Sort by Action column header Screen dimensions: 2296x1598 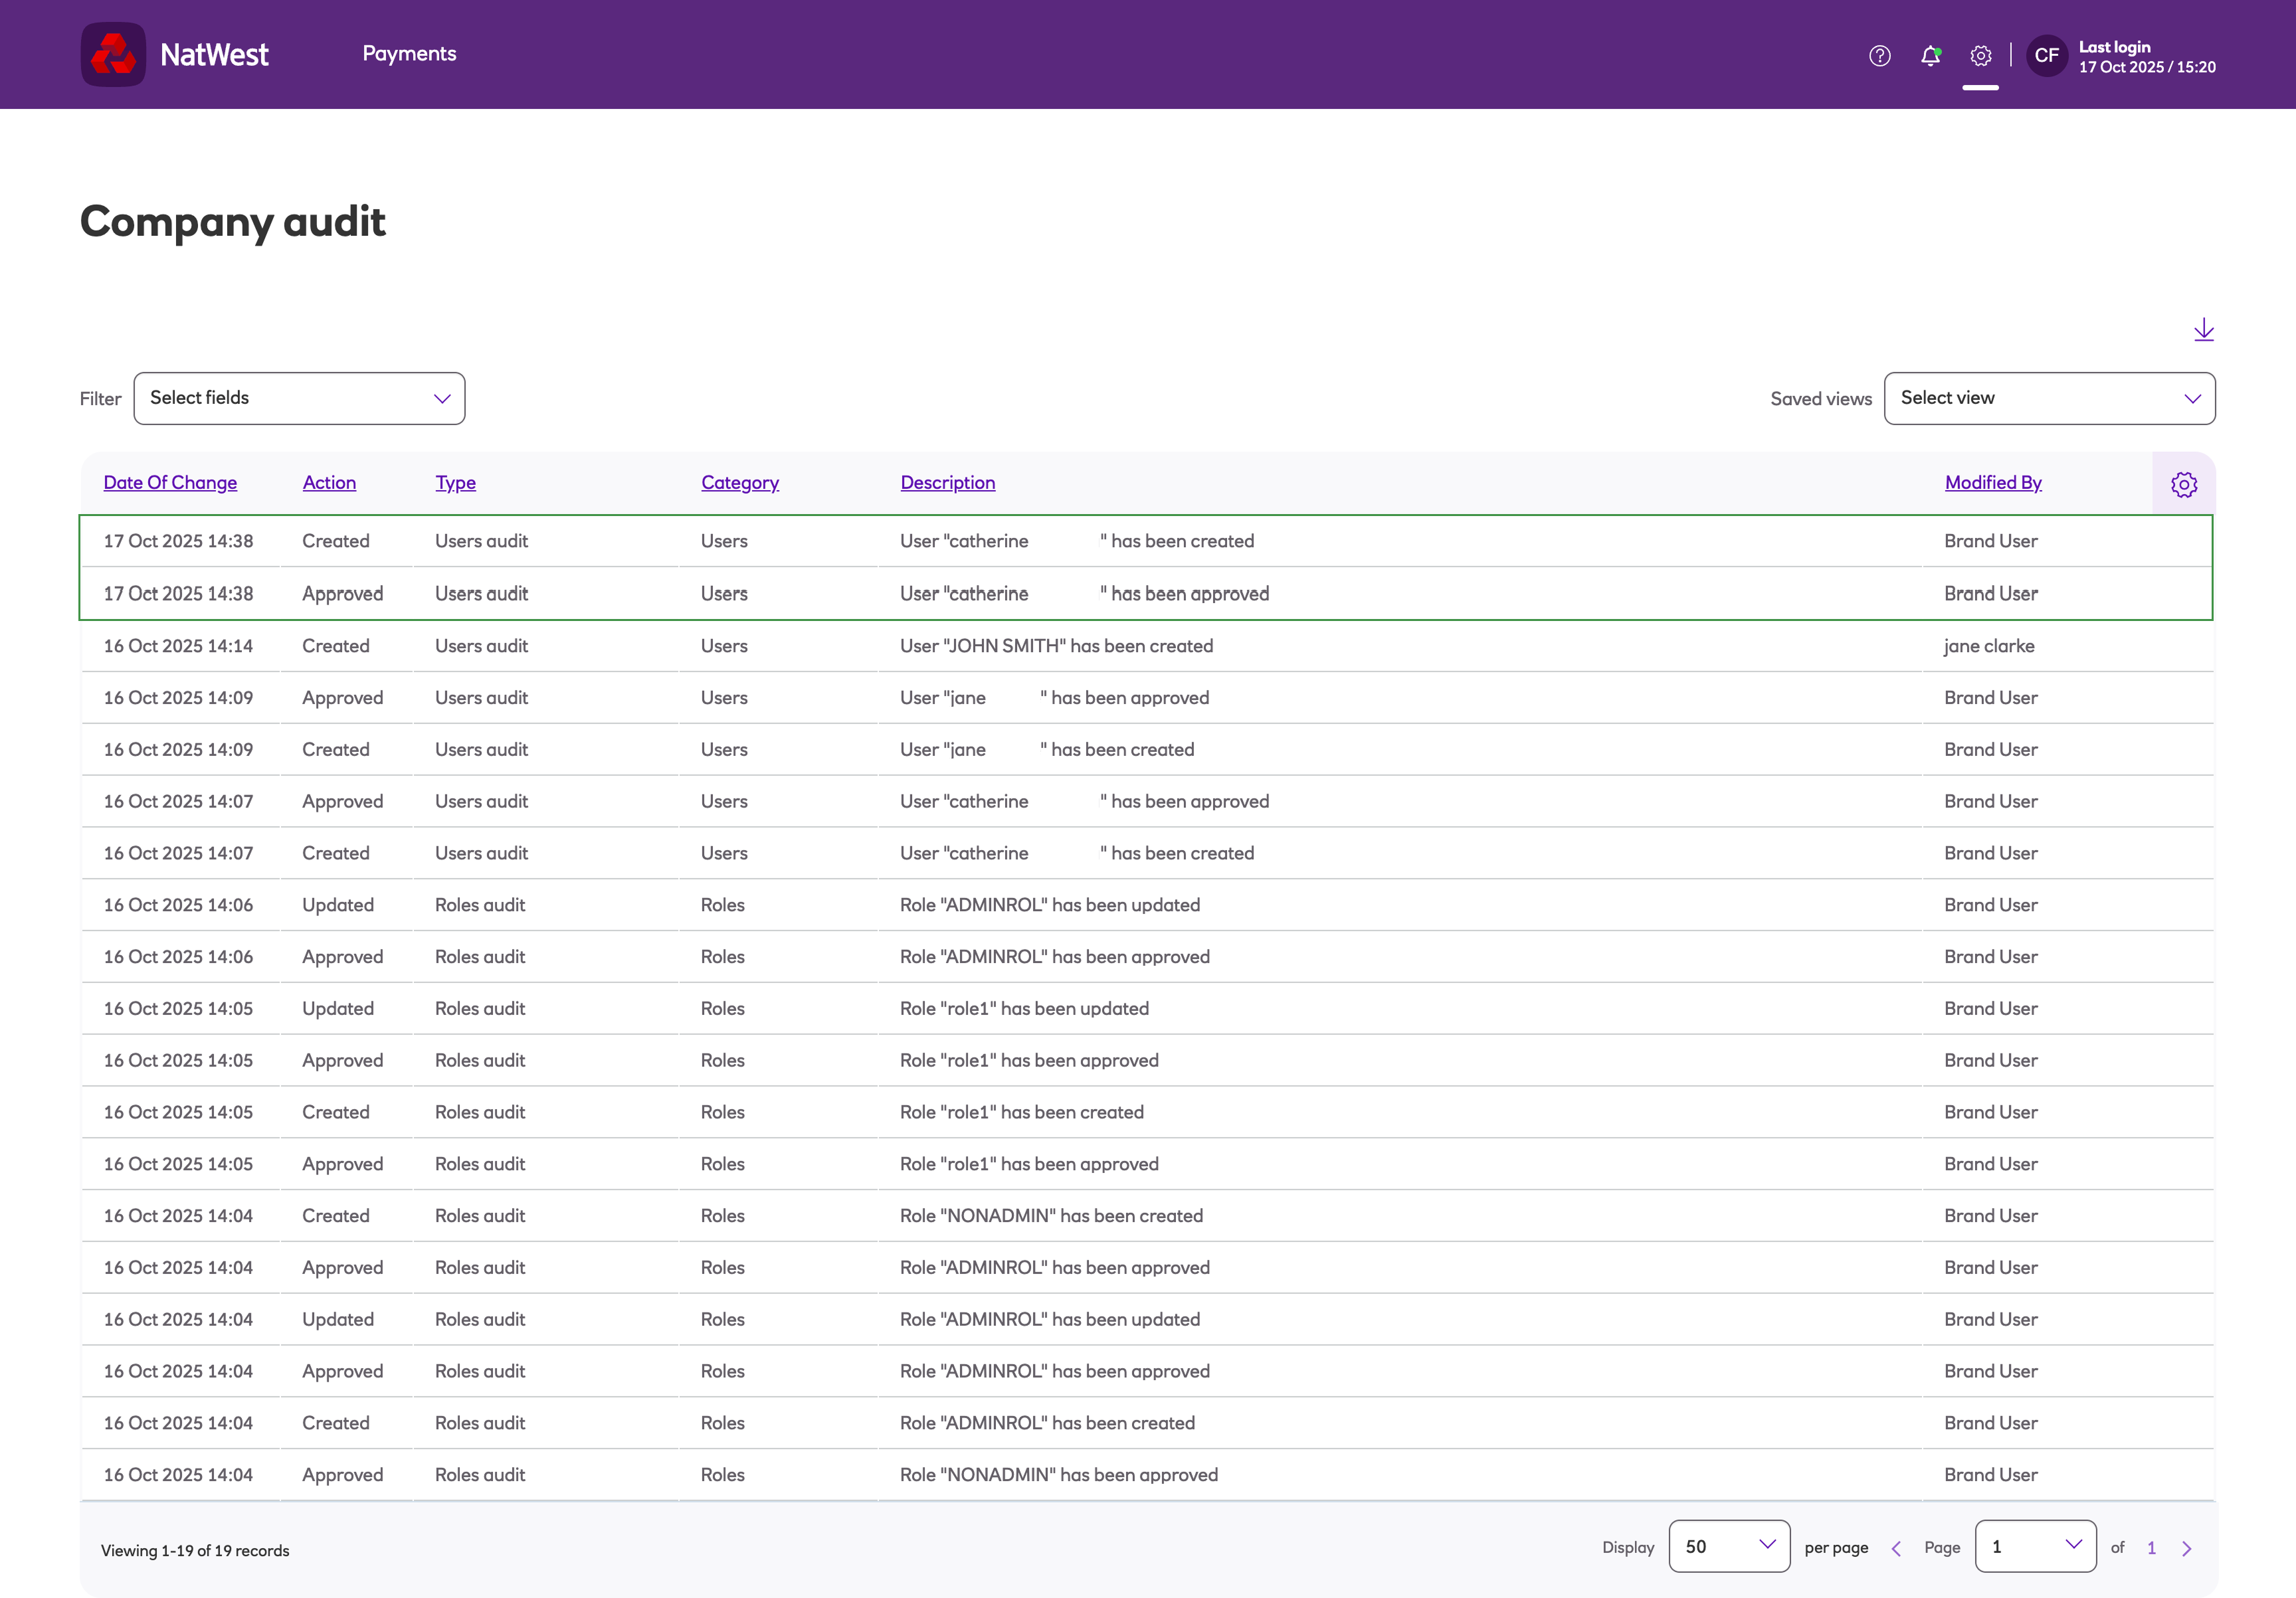point(329,483)
